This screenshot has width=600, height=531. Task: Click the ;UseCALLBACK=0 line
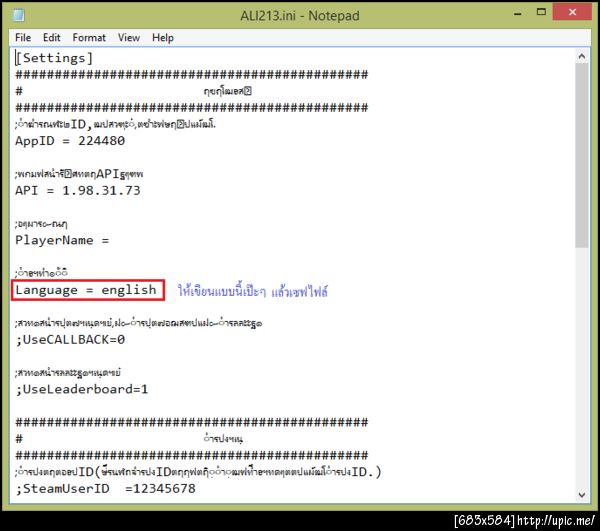(x=70, y=339)
